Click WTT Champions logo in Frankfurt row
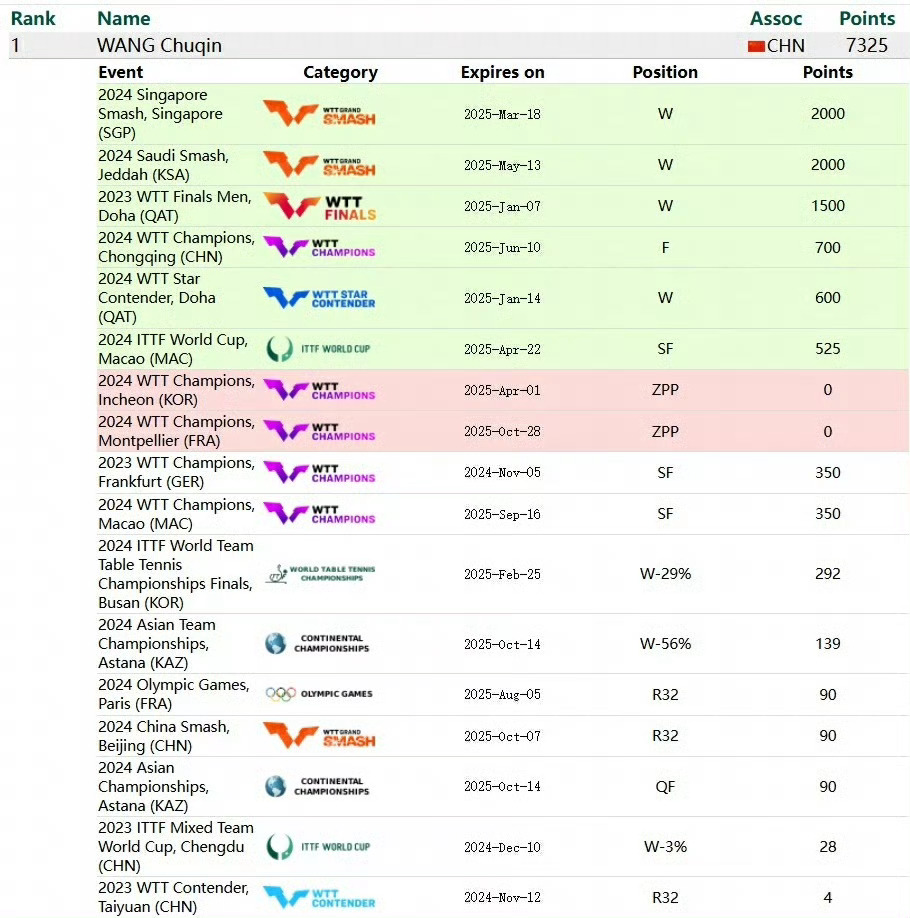 [x=319, y=472]
